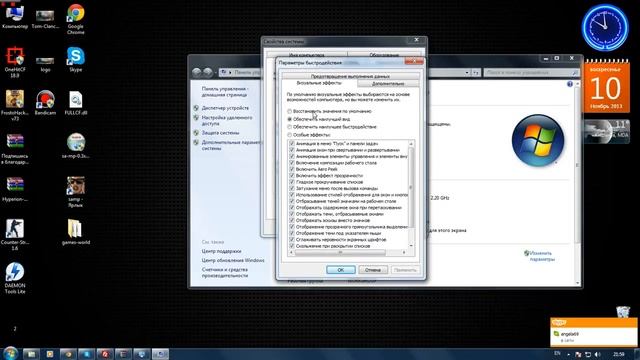
Task: Click the EN language indicator in the tray
Action: [558, 354]
